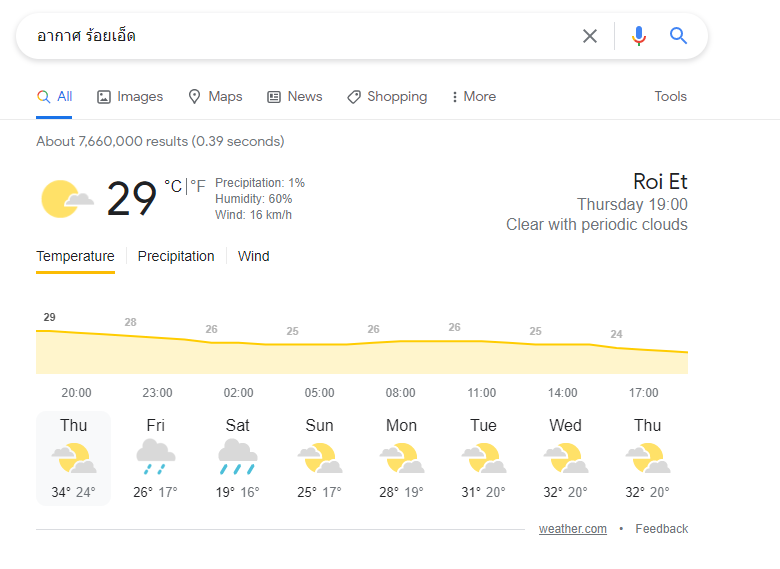Switch to the Maps tab
The height and width of the screenshot is (569, 780).
[215, 96]
